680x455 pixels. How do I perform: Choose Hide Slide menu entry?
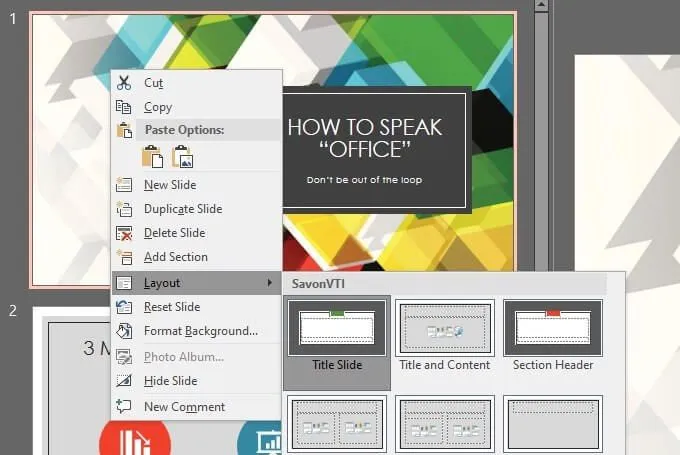coord(196,381)
